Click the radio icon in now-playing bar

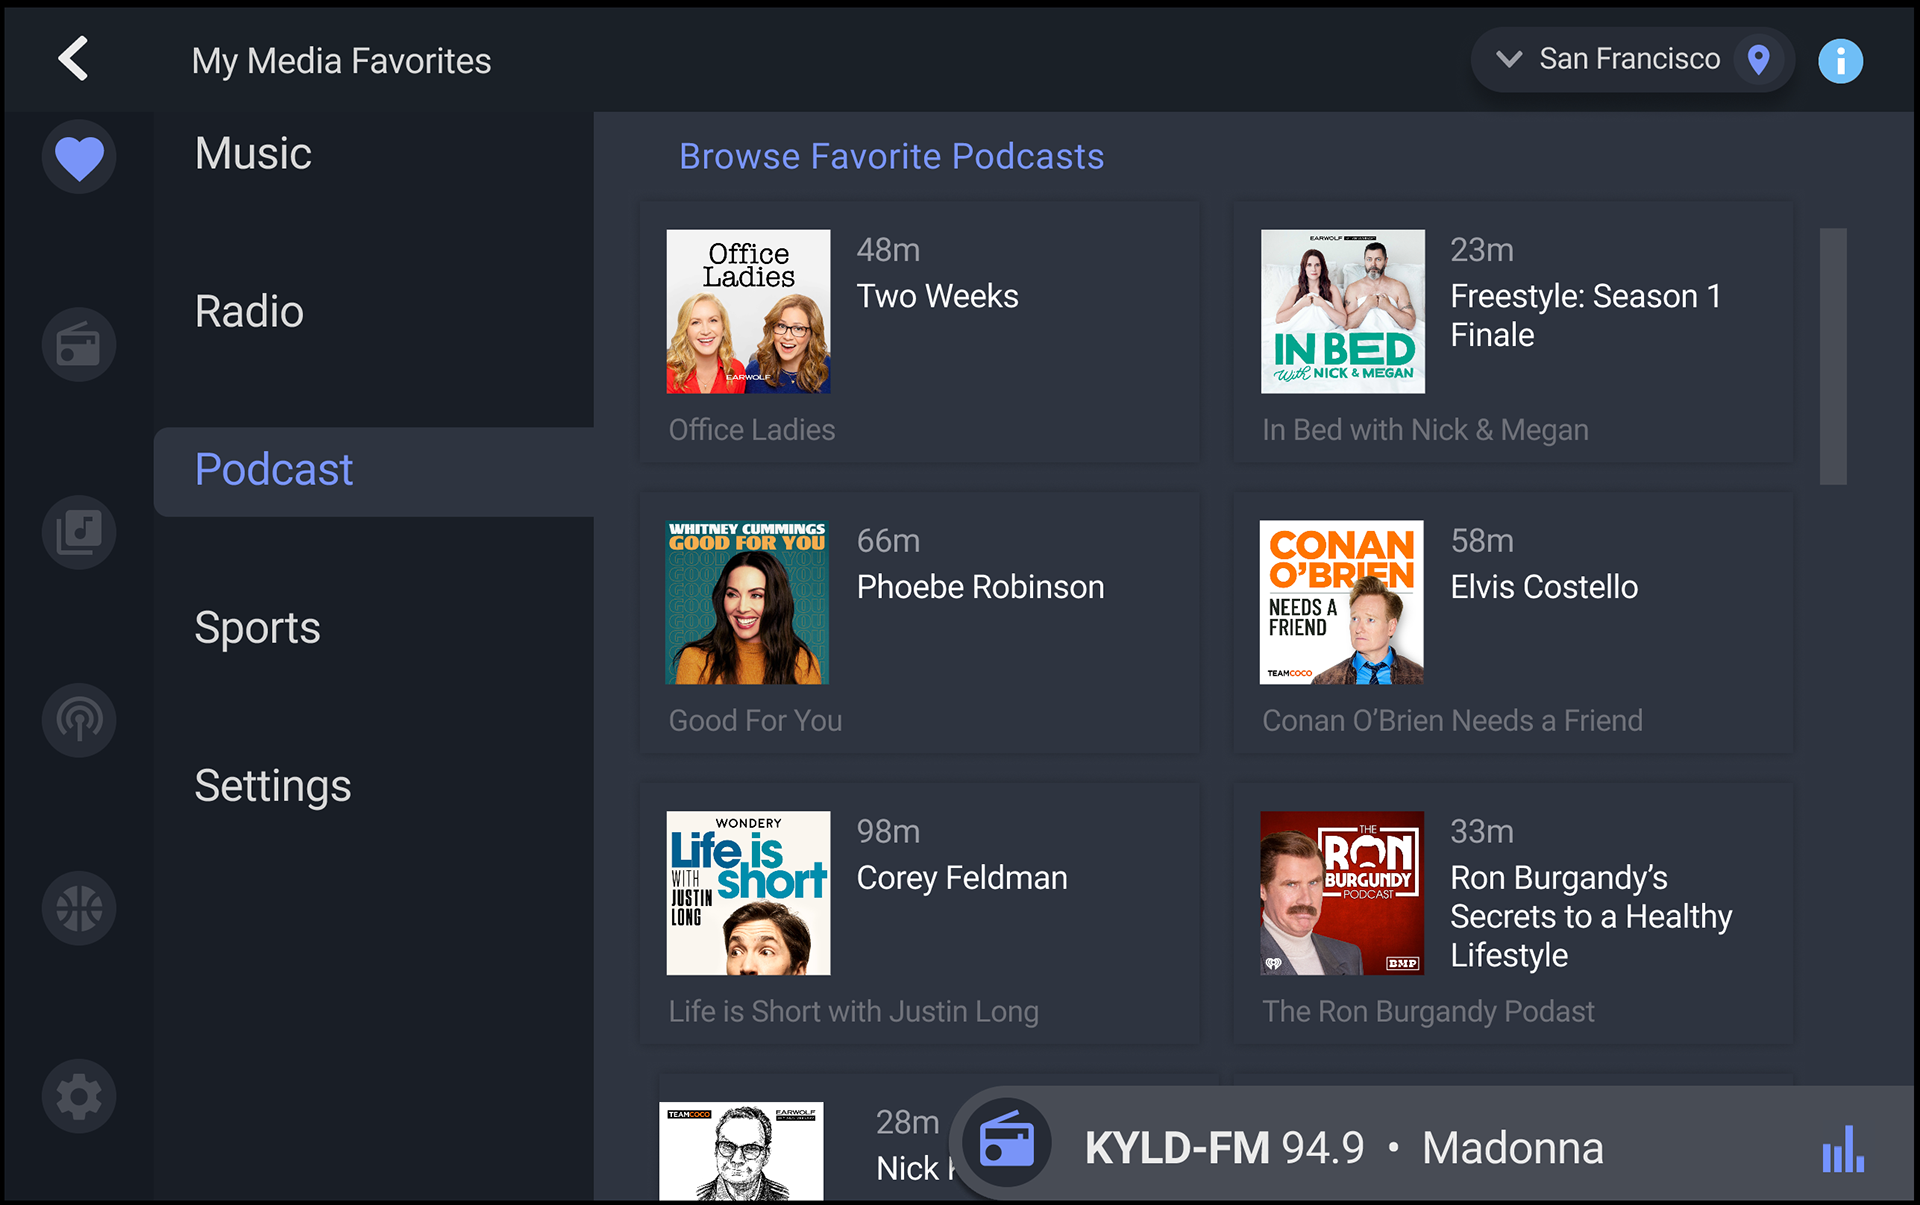coord(1006,1142)
